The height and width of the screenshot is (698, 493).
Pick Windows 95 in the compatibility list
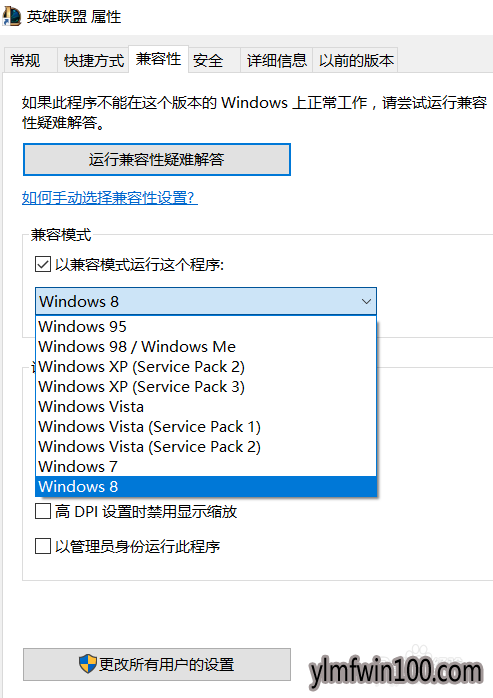(x=206, y=326)
